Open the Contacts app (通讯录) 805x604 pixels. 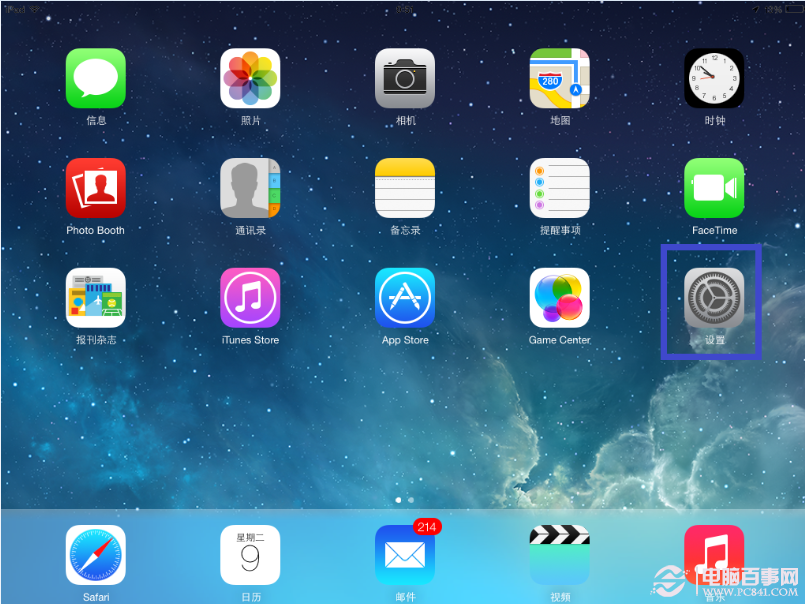[250, 188]
